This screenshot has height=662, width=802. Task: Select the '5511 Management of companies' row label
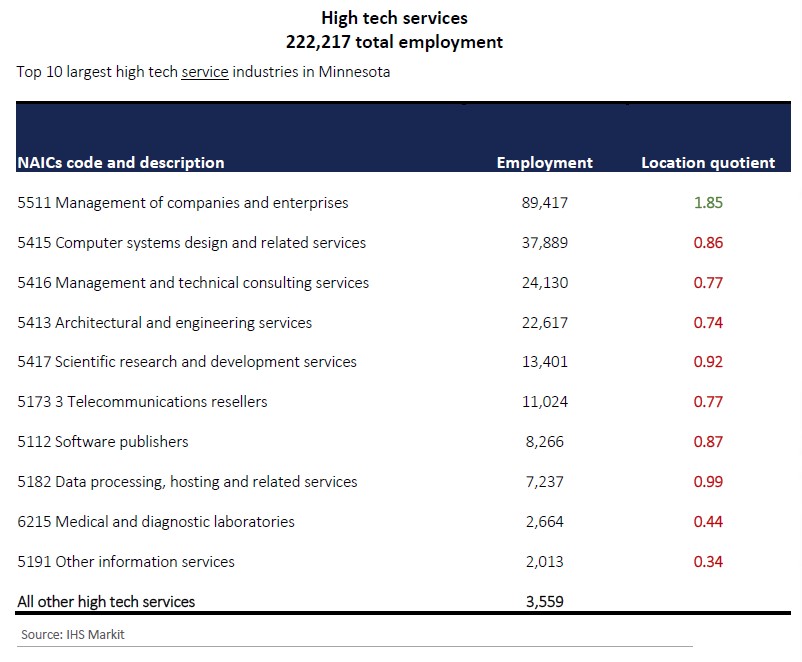tap(183, 203)
